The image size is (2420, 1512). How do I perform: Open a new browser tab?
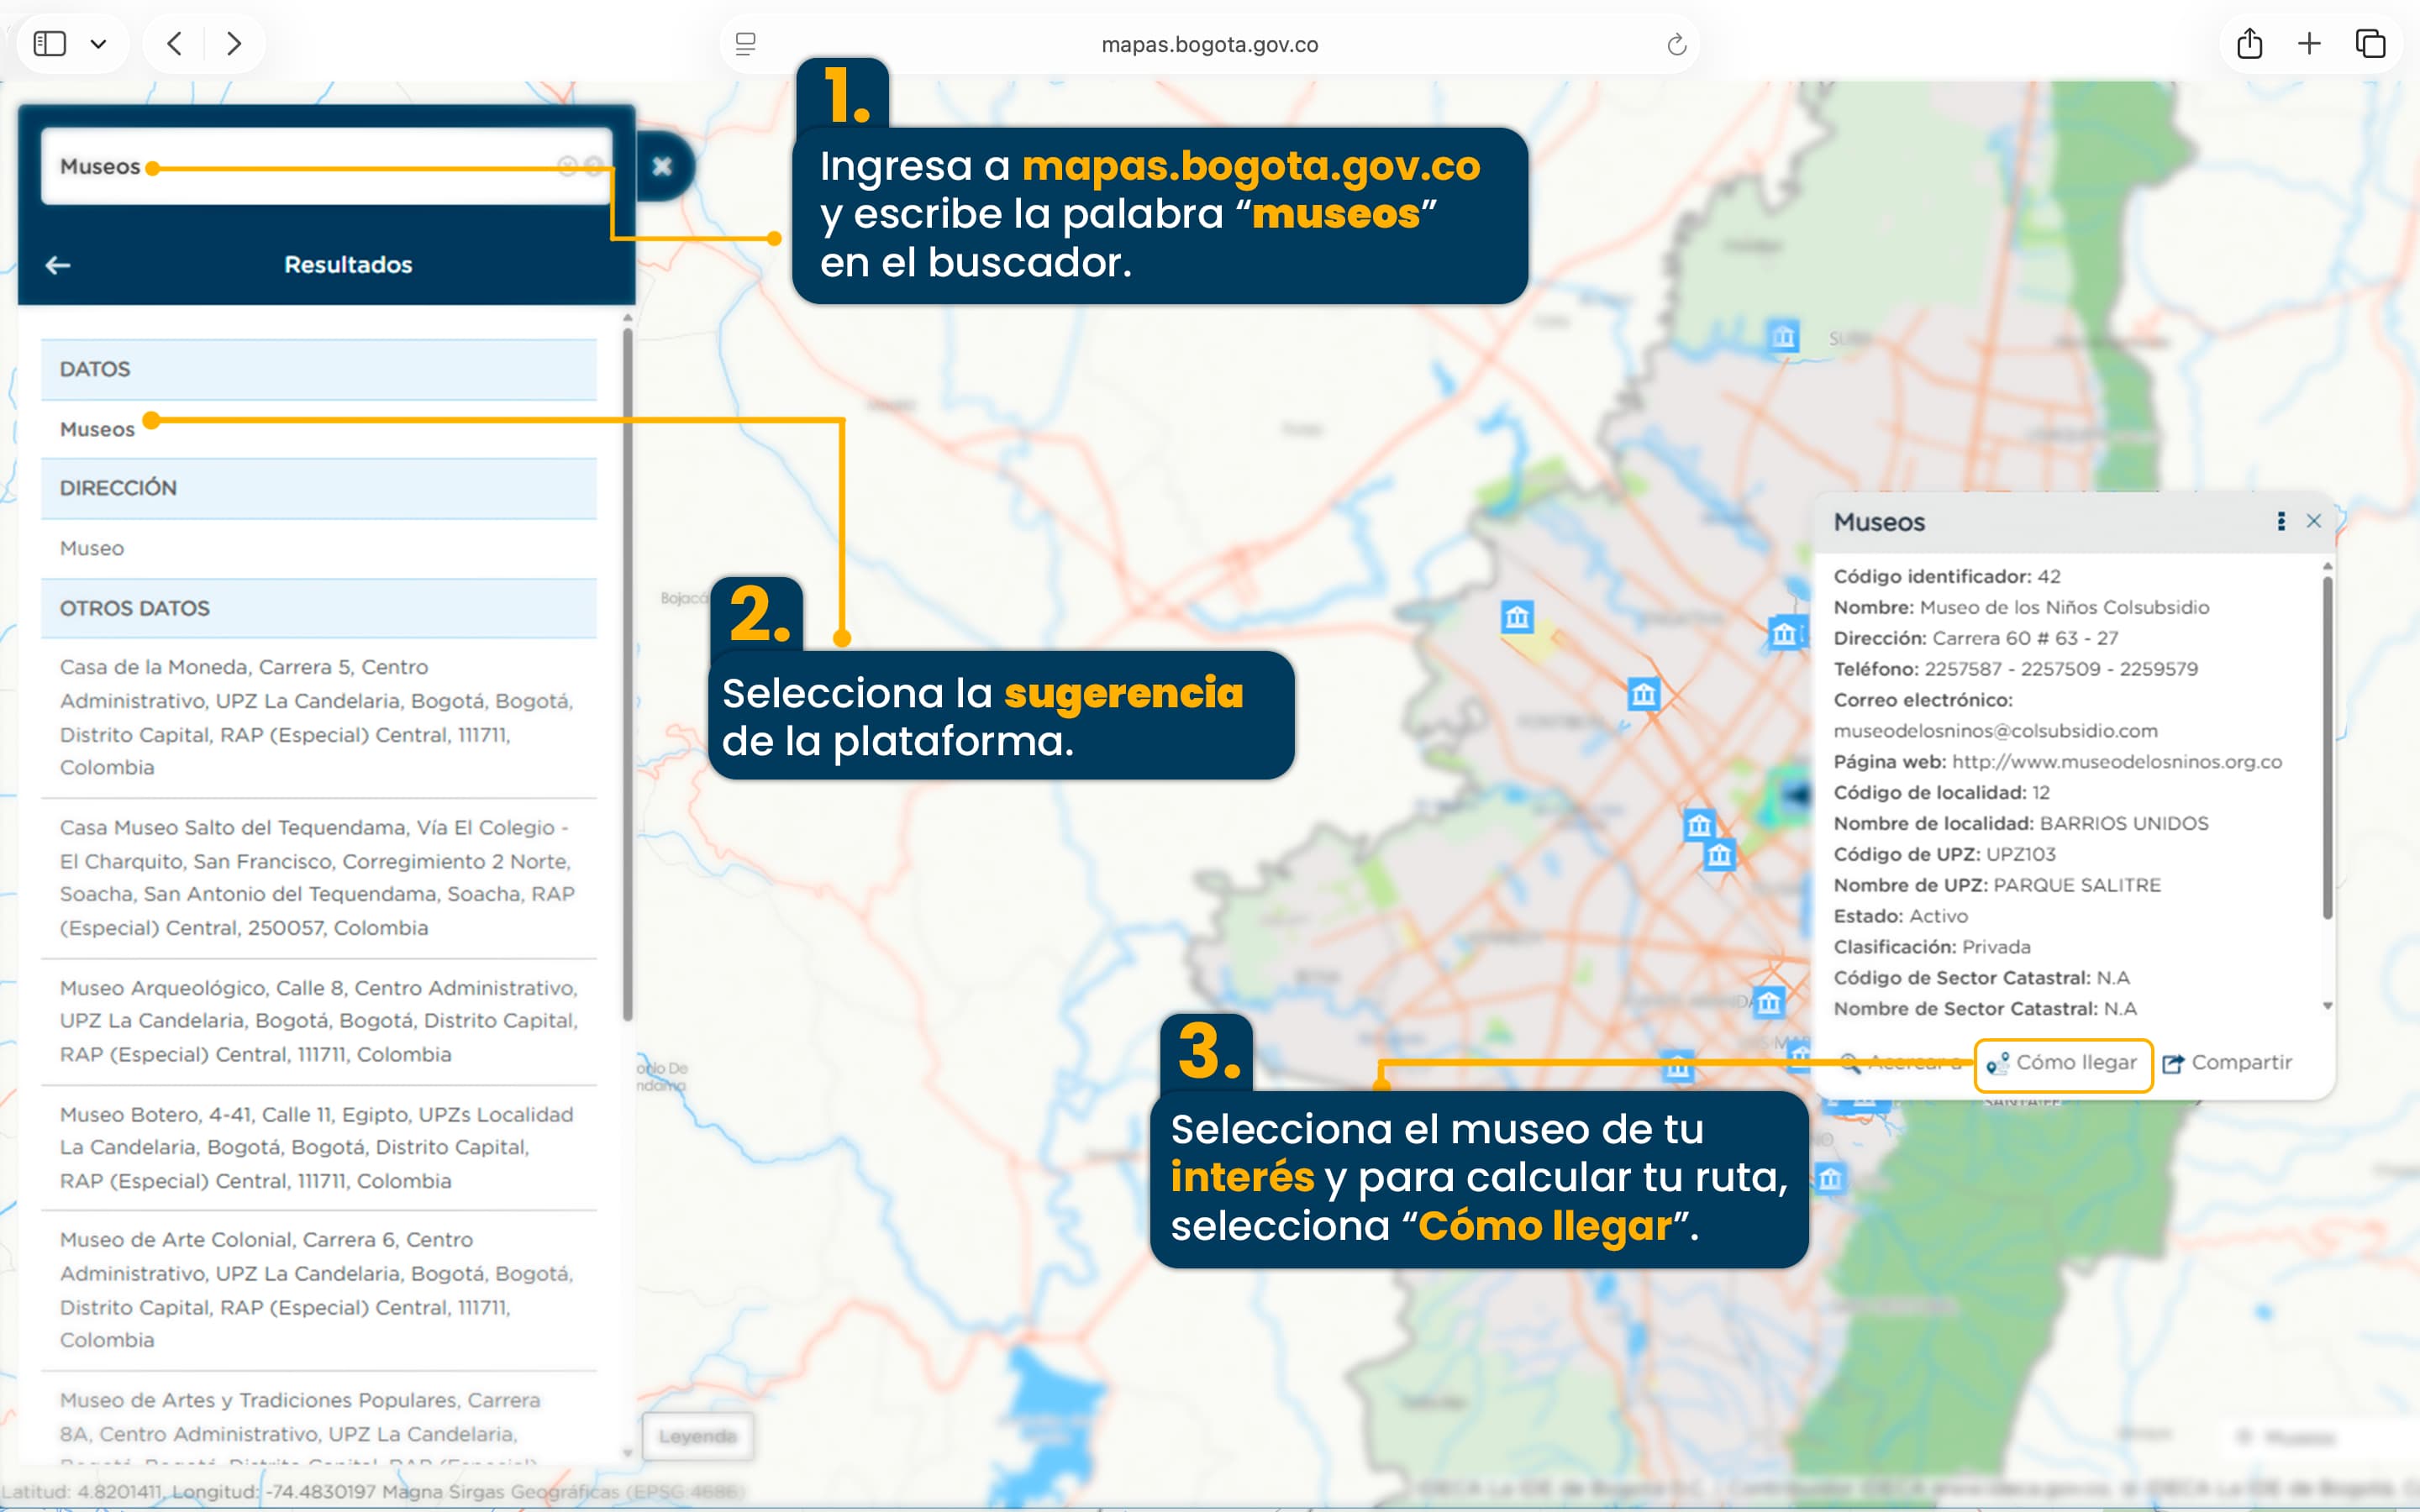[x=2310, y=43]
